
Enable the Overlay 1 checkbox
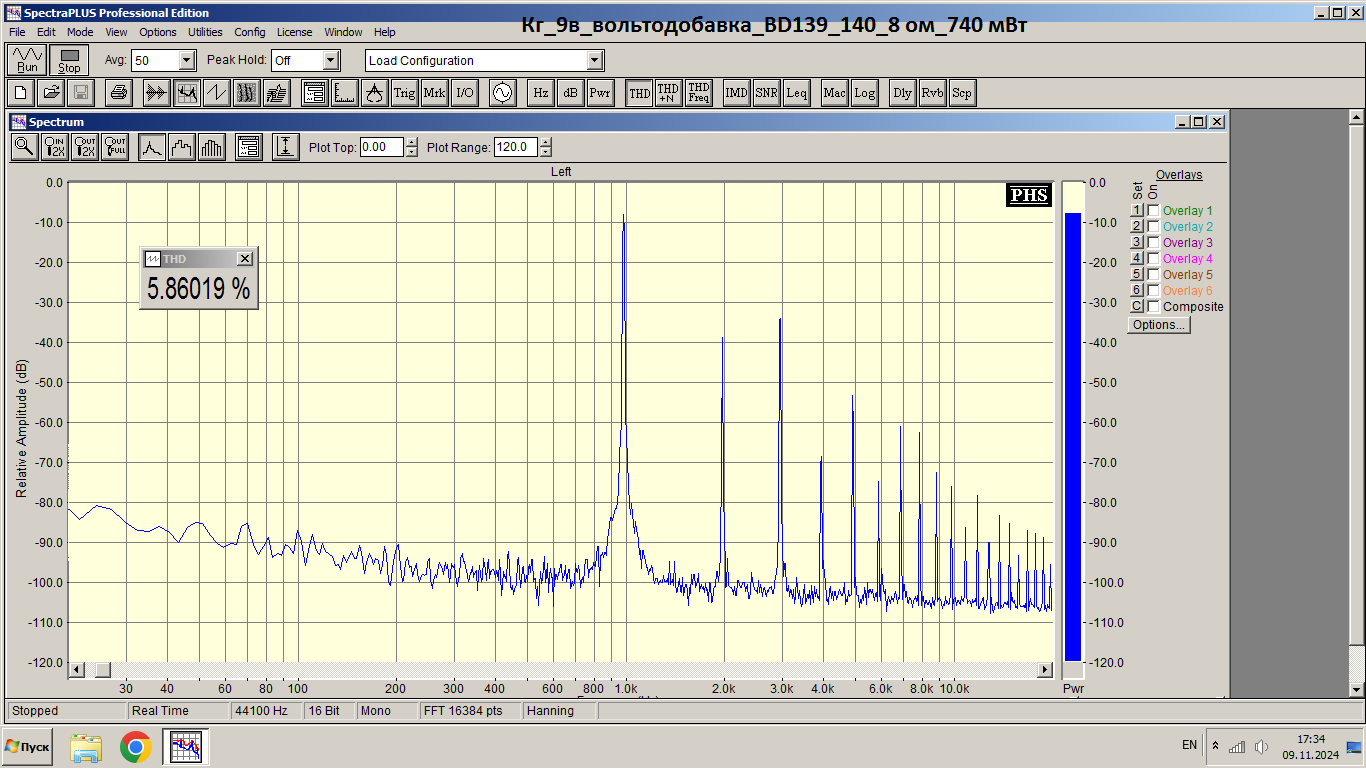coord(1153,211)
